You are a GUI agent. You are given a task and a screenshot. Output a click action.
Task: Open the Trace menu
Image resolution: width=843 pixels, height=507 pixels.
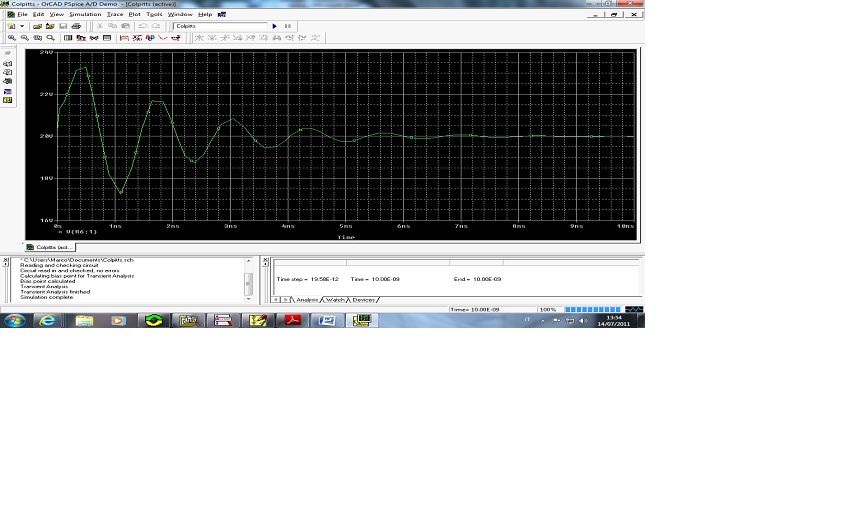tap(114, 14)
